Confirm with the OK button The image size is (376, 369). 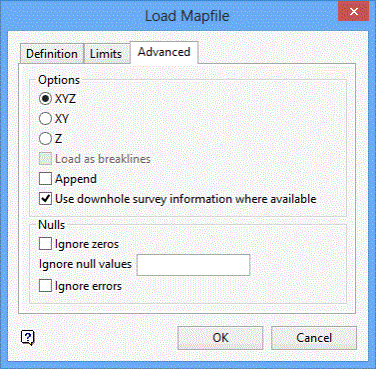coord(220,338)
